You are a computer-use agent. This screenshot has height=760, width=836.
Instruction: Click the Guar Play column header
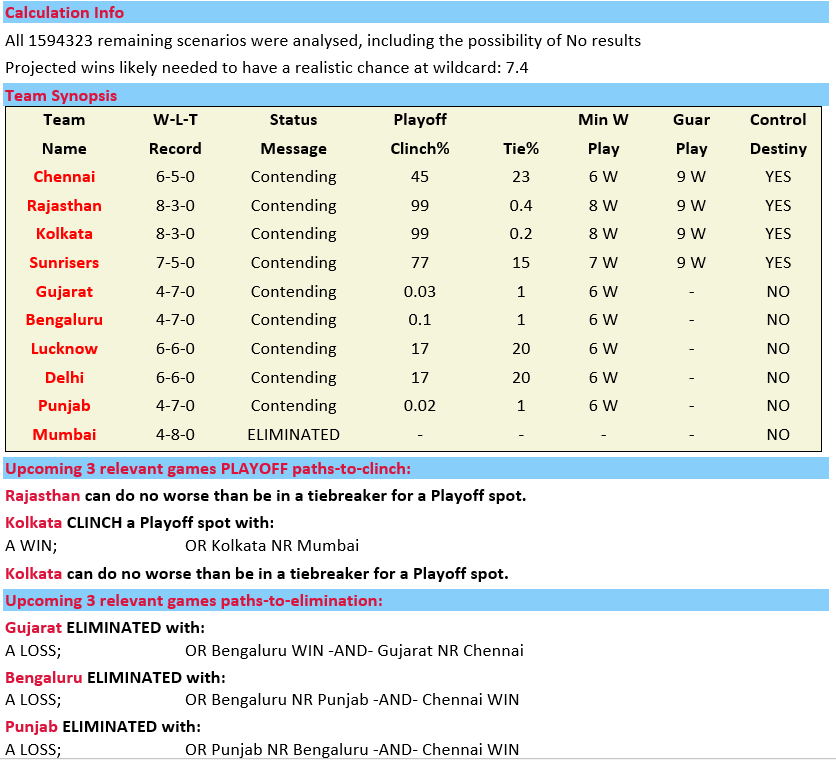(691, 134)
